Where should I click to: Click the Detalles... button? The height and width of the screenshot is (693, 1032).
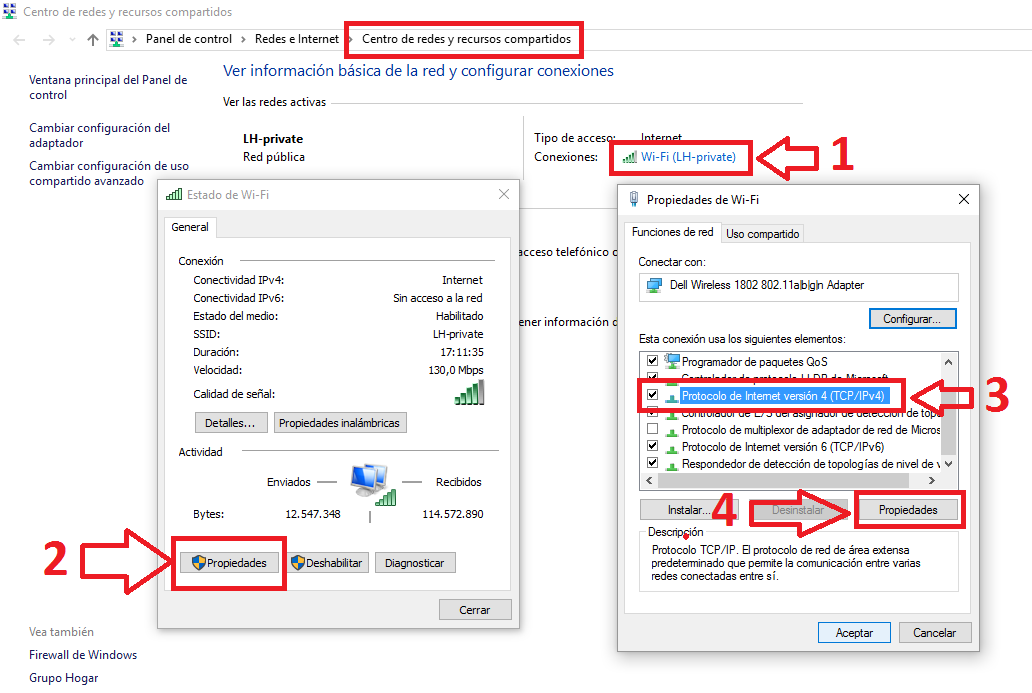point(230,423)
